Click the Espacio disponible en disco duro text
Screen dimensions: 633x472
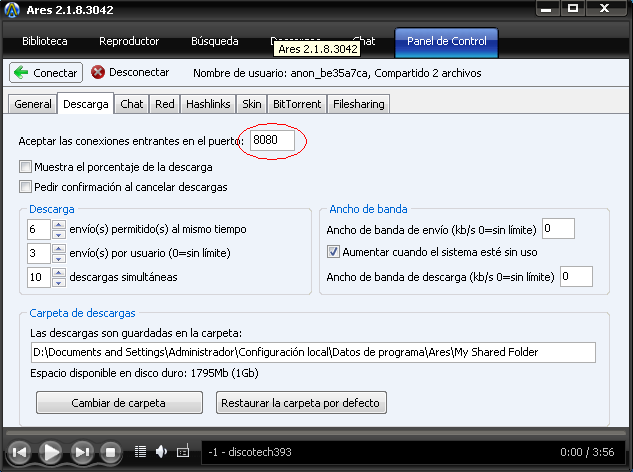144,373
